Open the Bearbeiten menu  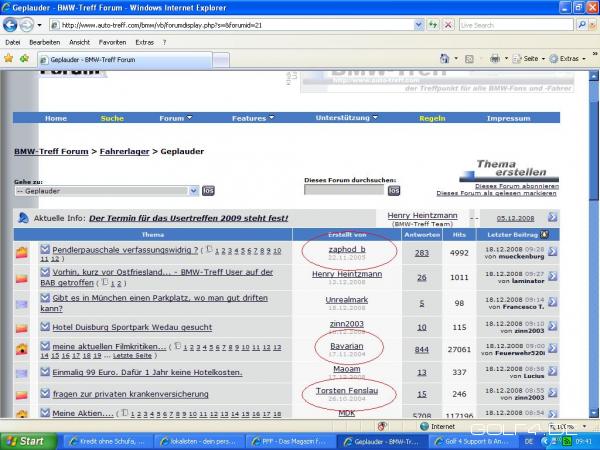click(x=45, y=42)
